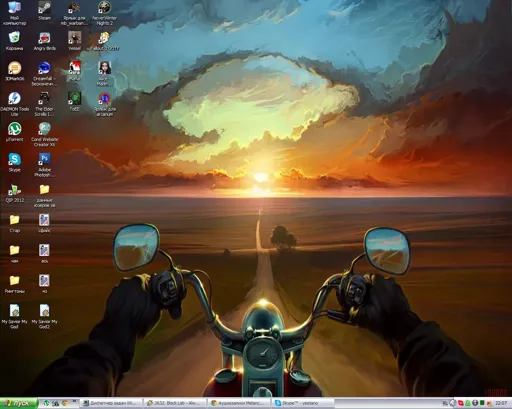Switch to the 2632. Black Lab taskbar button
The image size is (512, 409).
coord(175,403)
